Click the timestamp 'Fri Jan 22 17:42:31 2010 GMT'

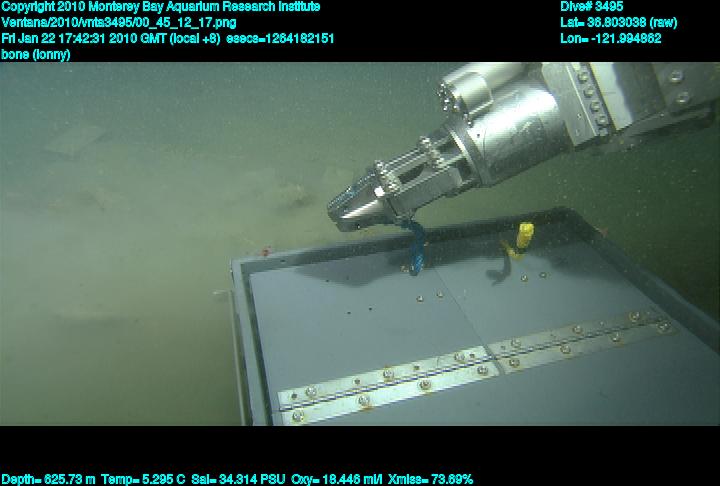coord(84,38)
